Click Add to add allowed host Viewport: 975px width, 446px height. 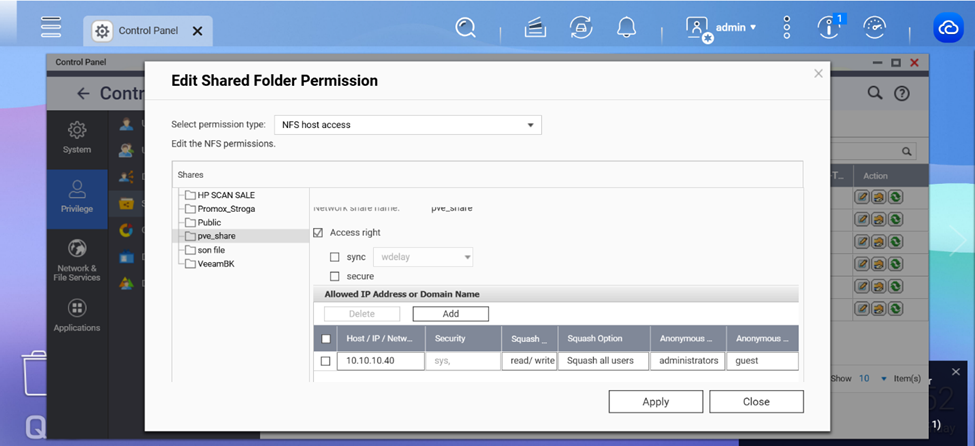tap(450, 314)
